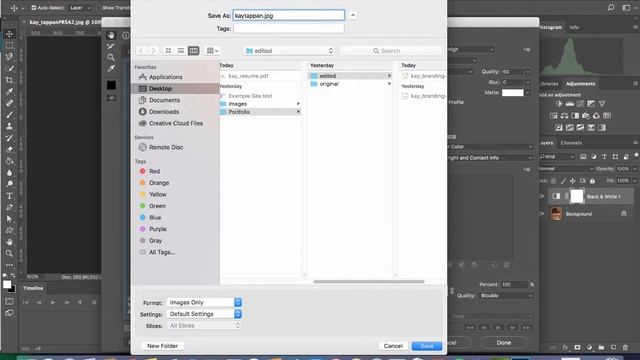Add a Brightness/Contrast adjustment
Screen dimensions: 640x360
click(x=558, y=104)
